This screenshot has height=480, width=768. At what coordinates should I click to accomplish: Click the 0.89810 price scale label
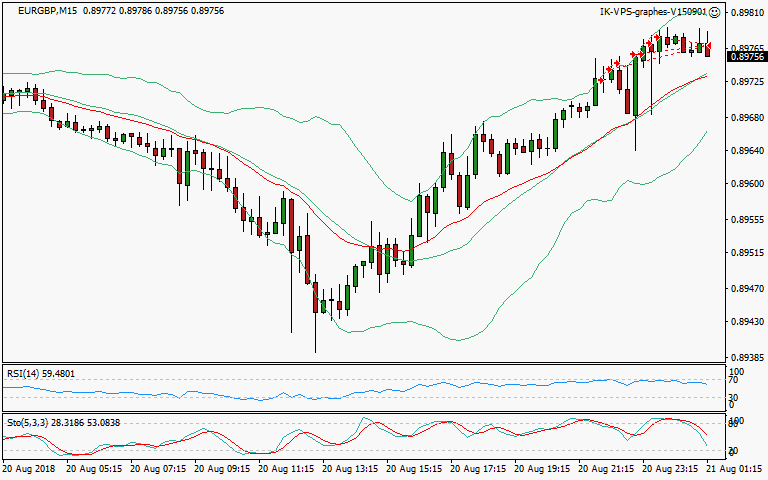pyautogui.click(x=747, y=13)
